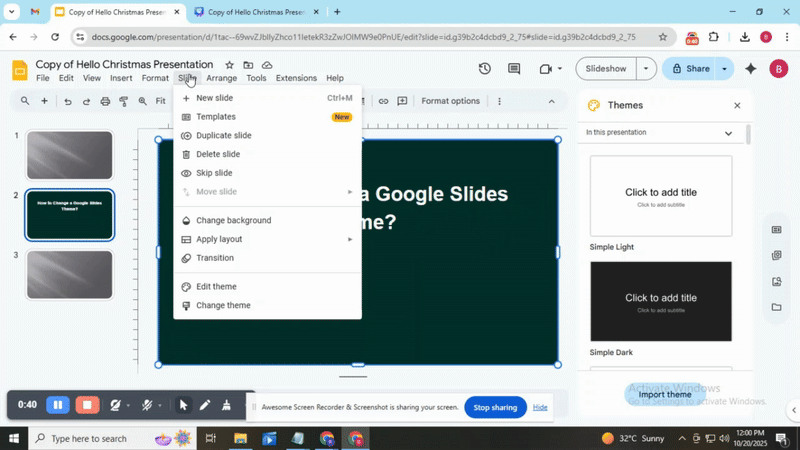Pause the screen recording

[x=58, y=405]
